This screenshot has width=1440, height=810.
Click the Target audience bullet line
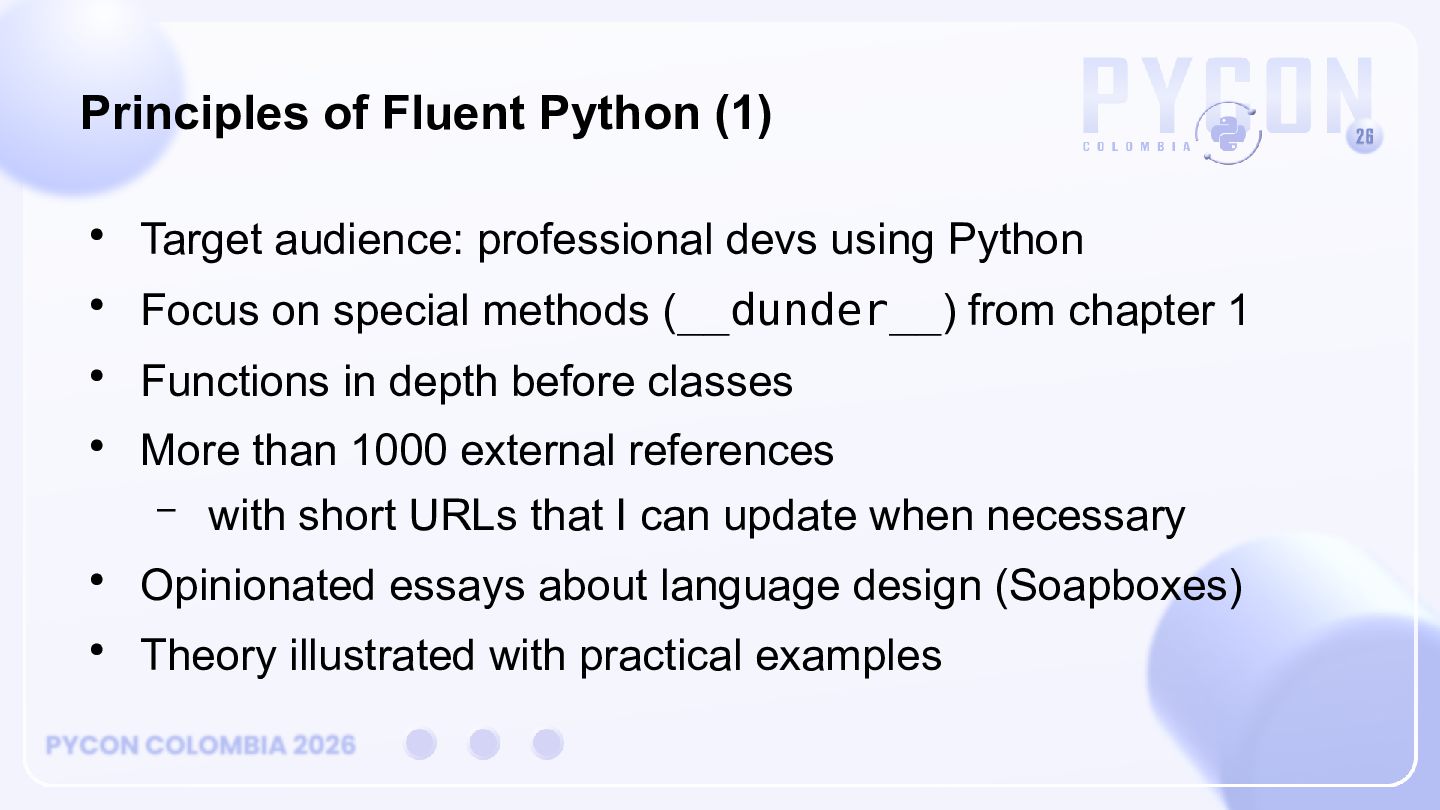click(612, 240)
